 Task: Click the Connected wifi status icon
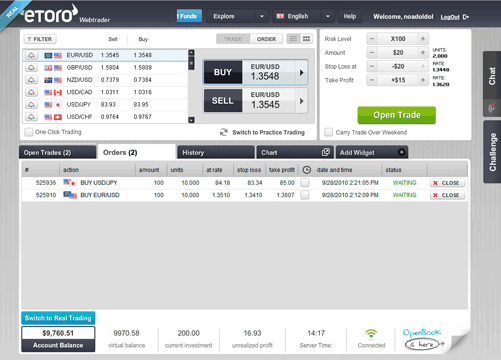[371, 333]
